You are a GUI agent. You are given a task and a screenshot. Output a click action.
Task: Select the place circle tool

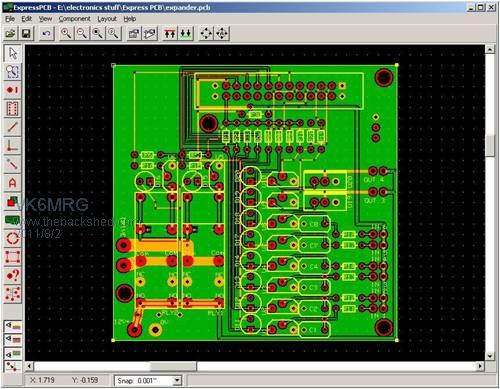13,238
